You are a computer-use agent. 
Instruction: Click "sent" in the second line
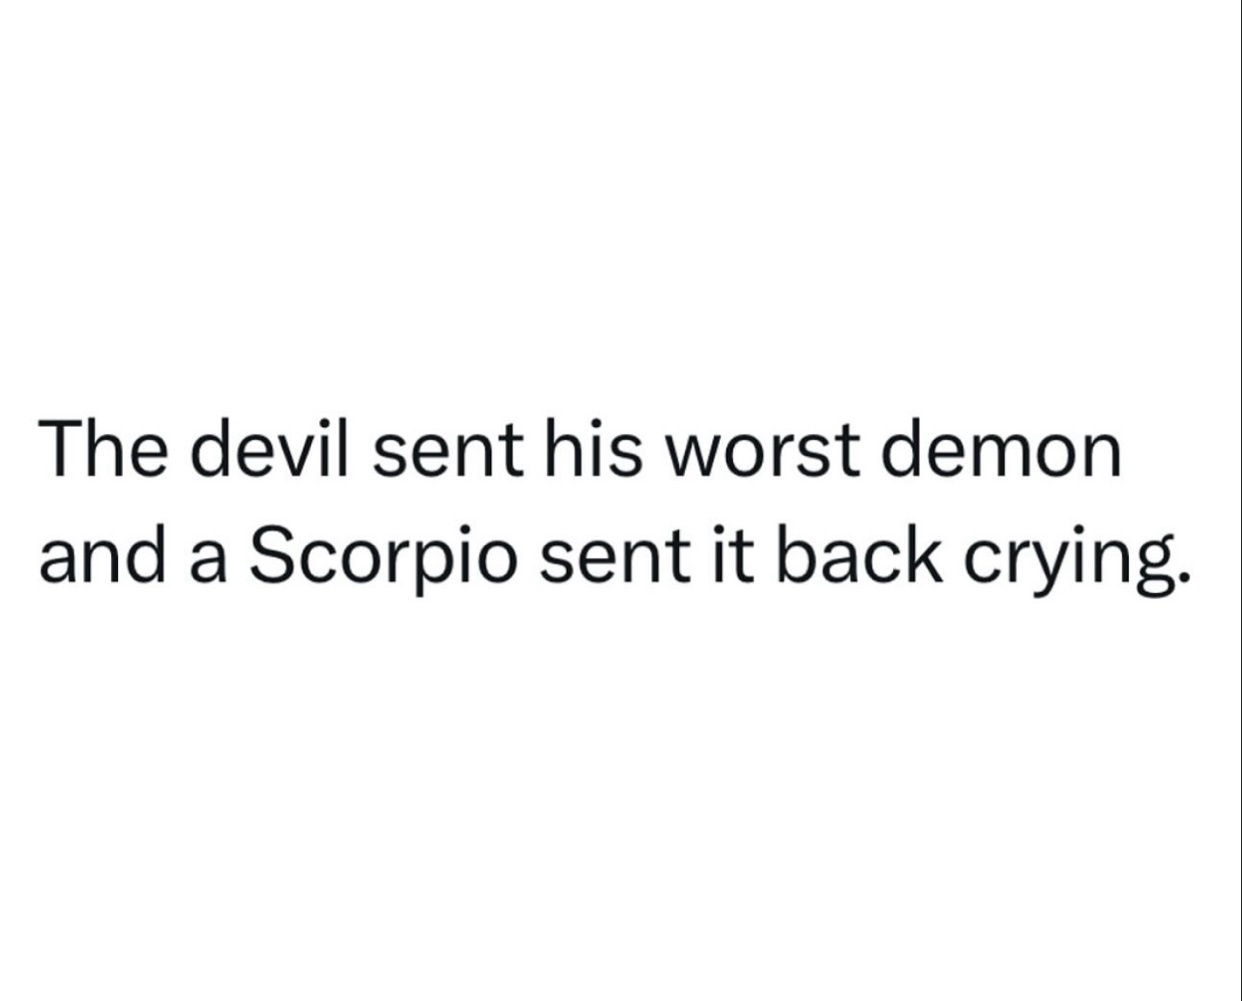point(615,555)
